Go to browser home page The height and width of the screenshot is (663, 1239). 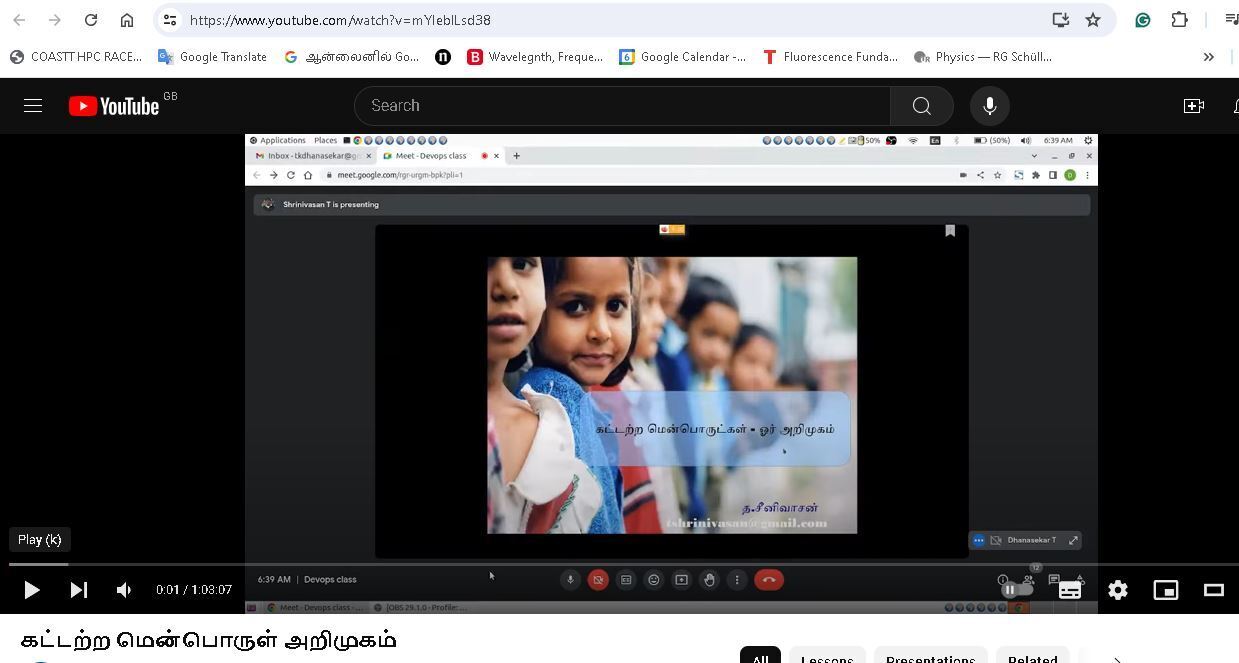[x=127, y=20]
